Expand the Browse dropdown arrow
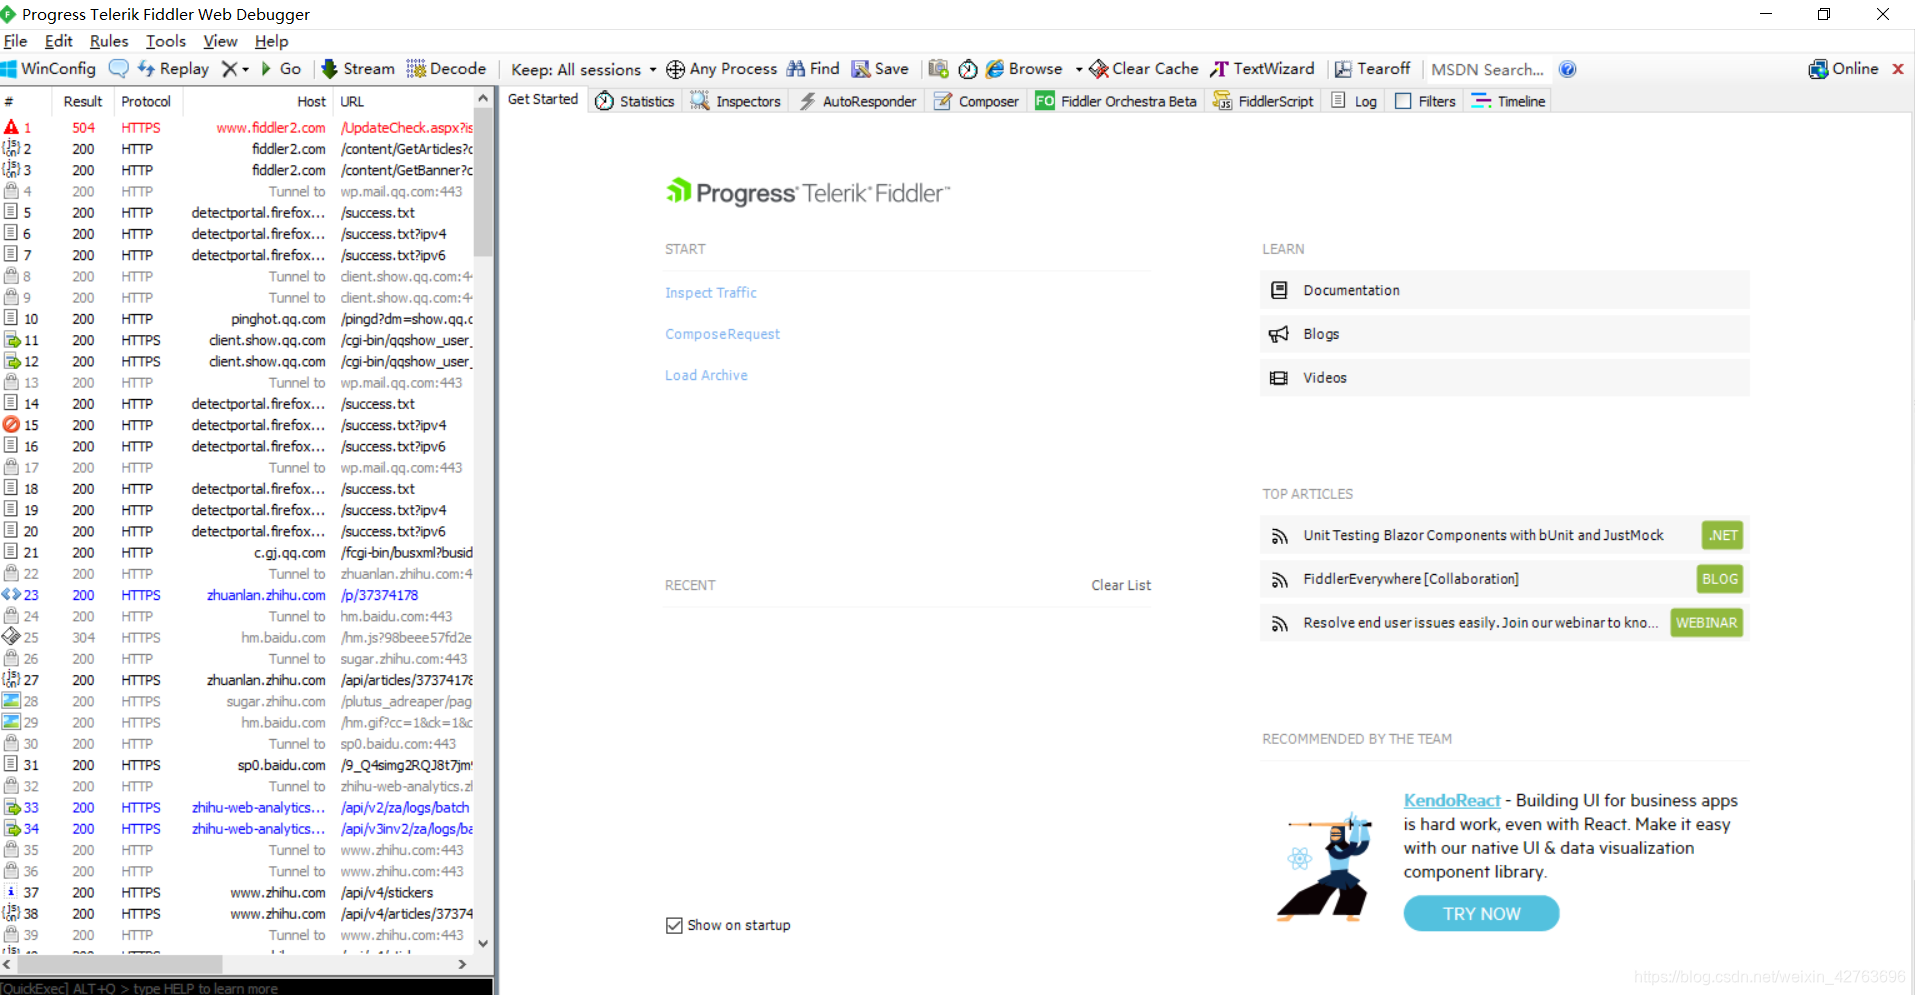 [1078, 69]
